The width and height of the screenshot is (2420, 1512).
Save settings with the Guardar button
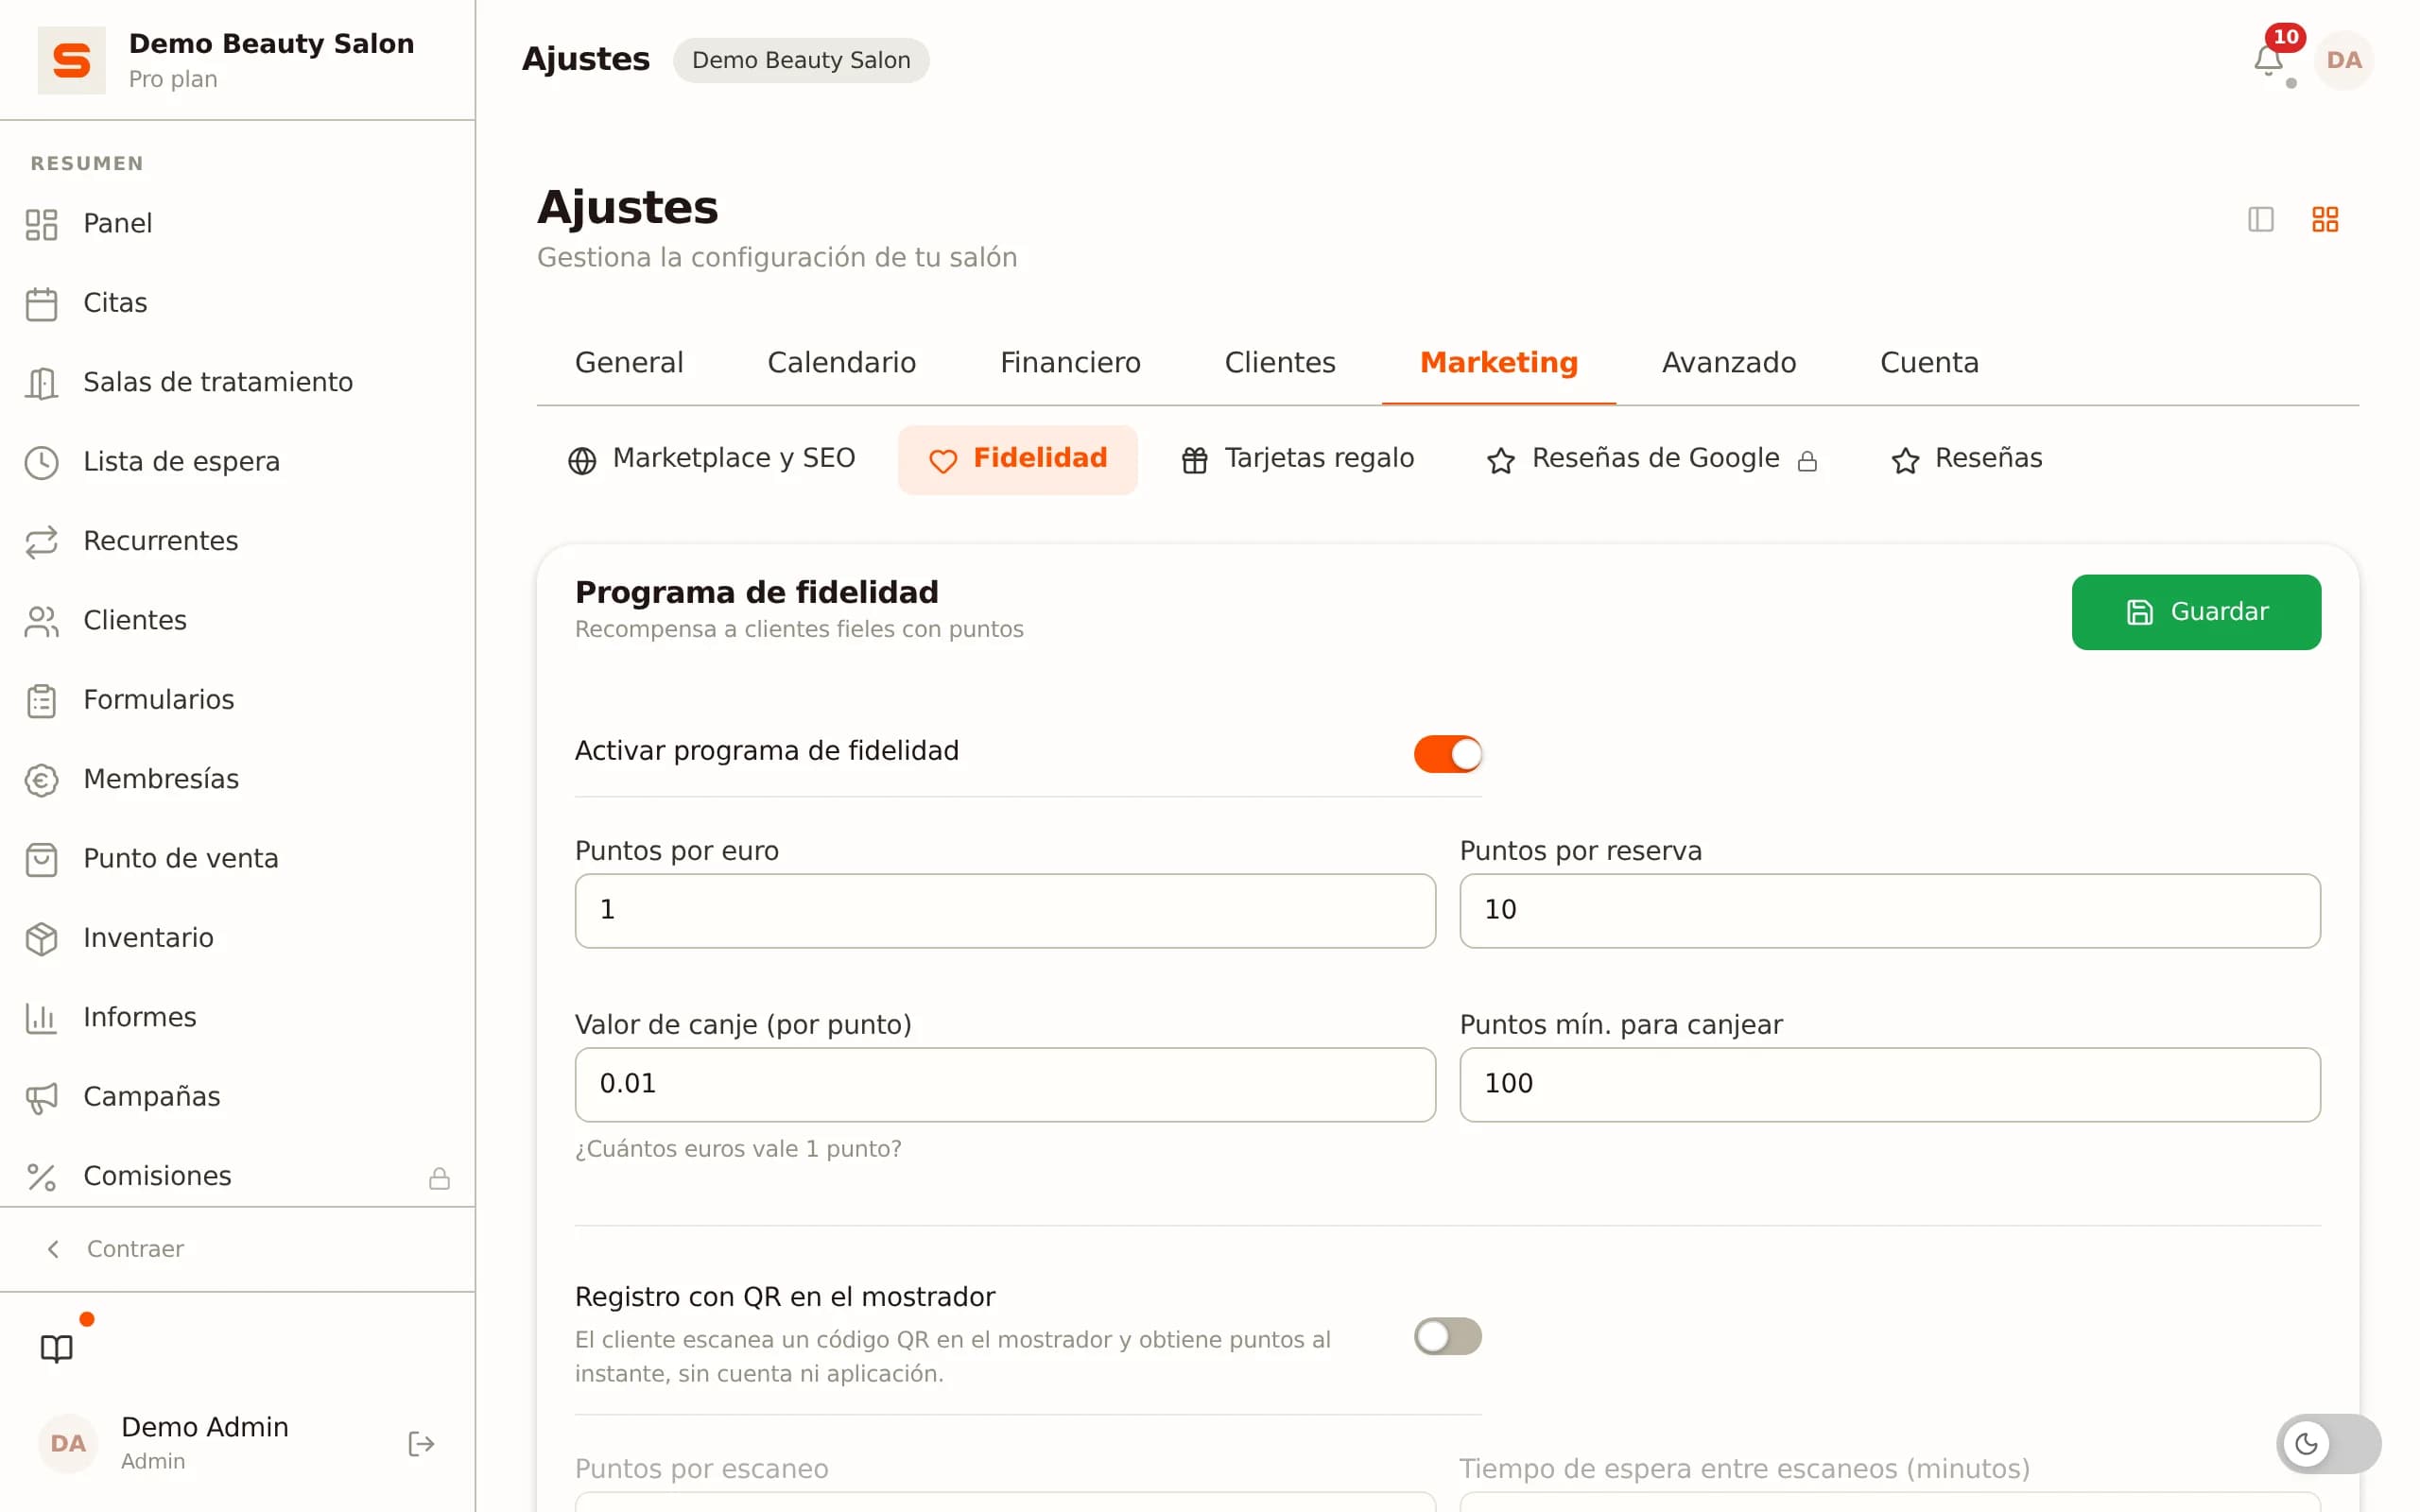pos(2196,612)
